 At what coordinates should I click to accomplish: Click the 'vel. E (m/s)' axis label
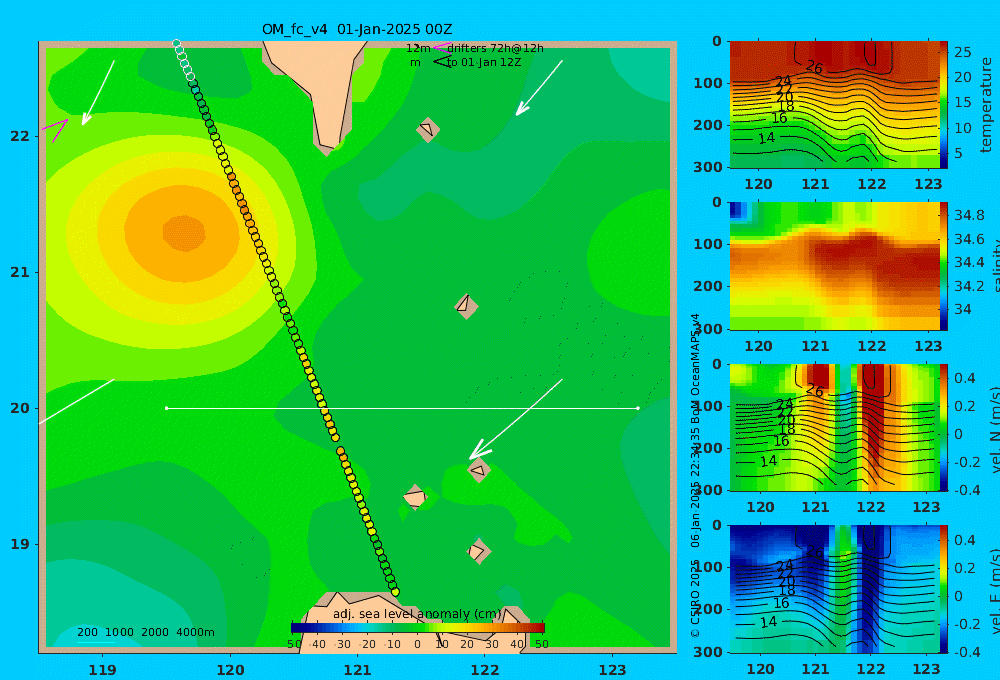point(994,591)
